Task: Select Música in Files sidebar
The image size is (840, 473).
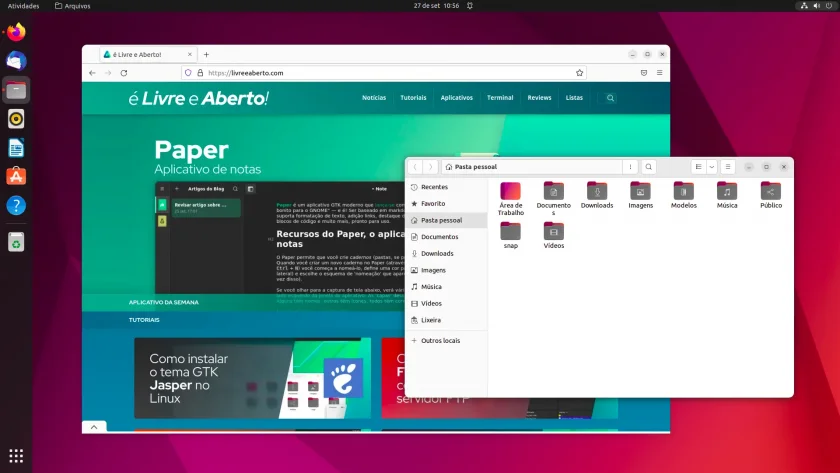Action: pyautogui.click(x=447, y=287)
